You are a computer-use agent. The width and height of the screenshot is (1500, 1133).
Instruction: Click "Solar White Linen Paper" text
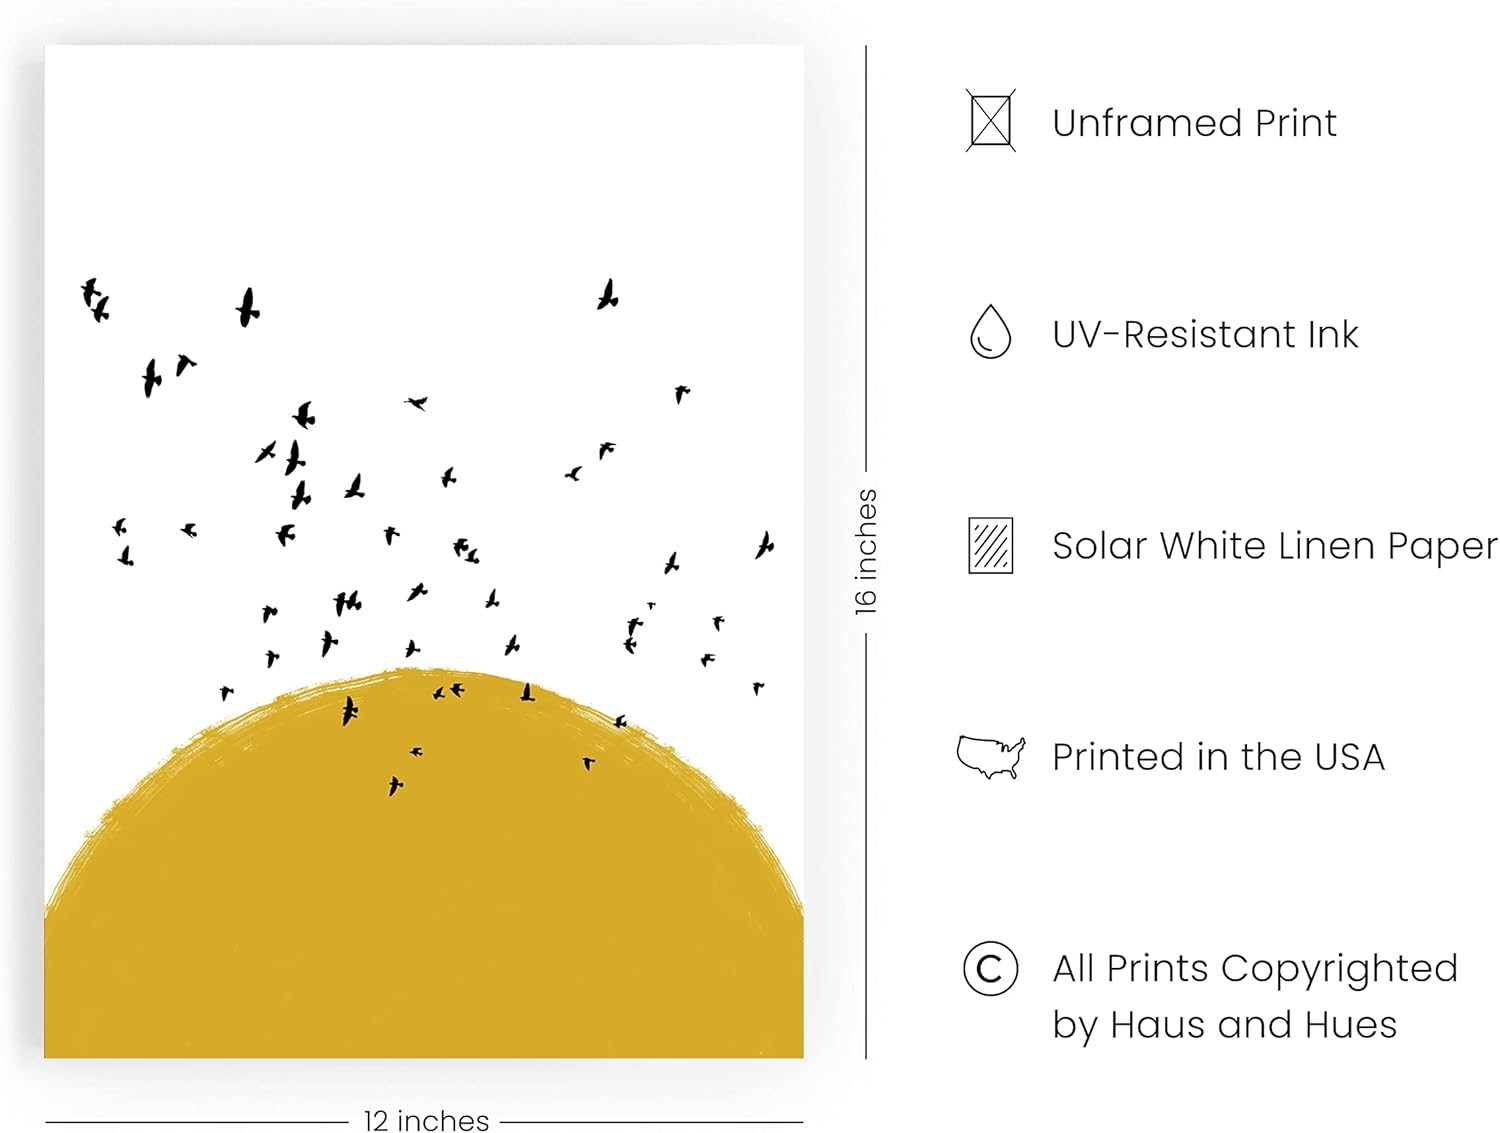[x=1275, y=546]
